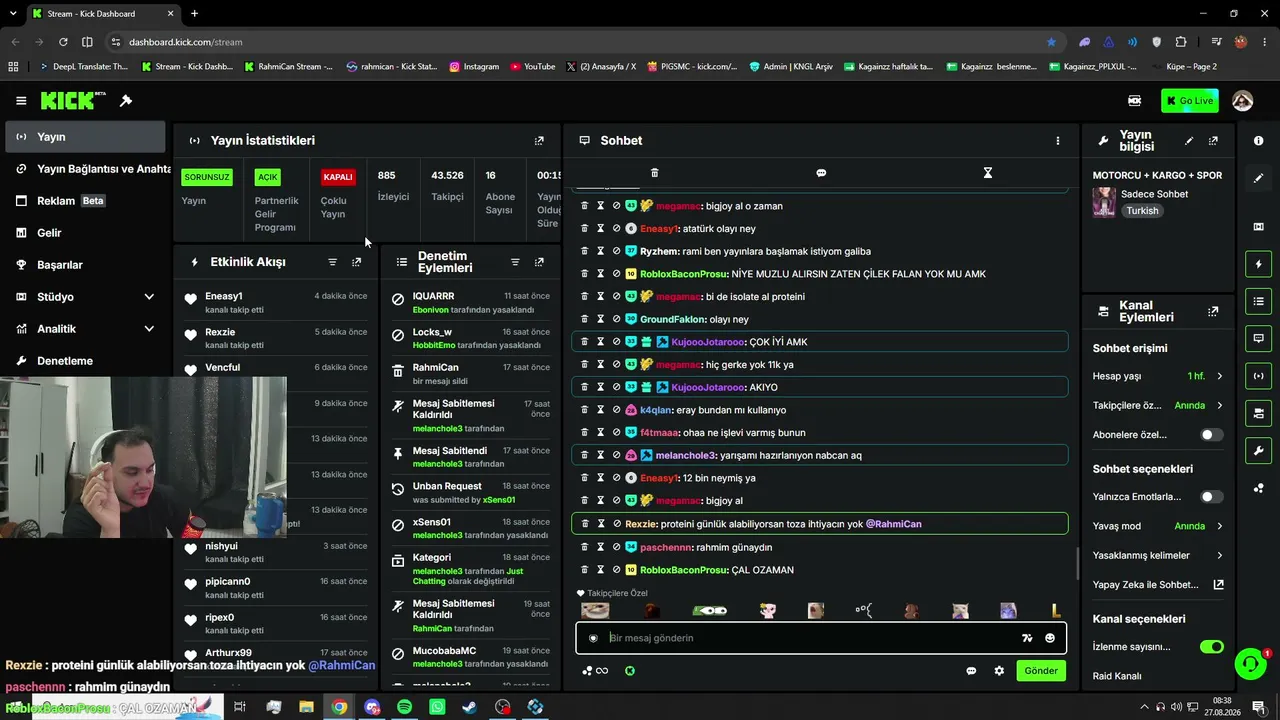Timeout user Ryzhem via hourglass icon
Screen dimensions: 1280x720
601,251
